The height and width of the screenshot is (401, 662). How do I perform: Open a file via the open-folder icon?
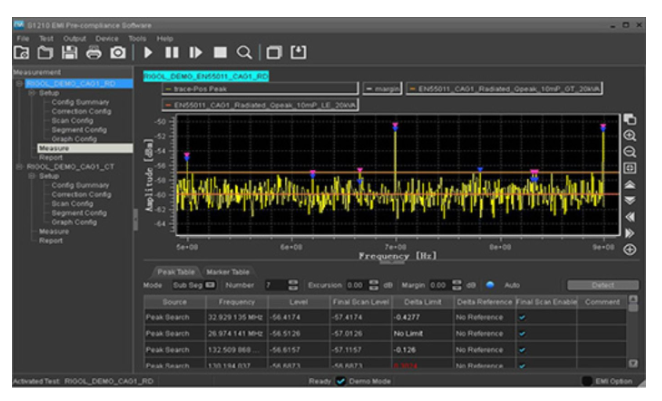tap(45, 52)
